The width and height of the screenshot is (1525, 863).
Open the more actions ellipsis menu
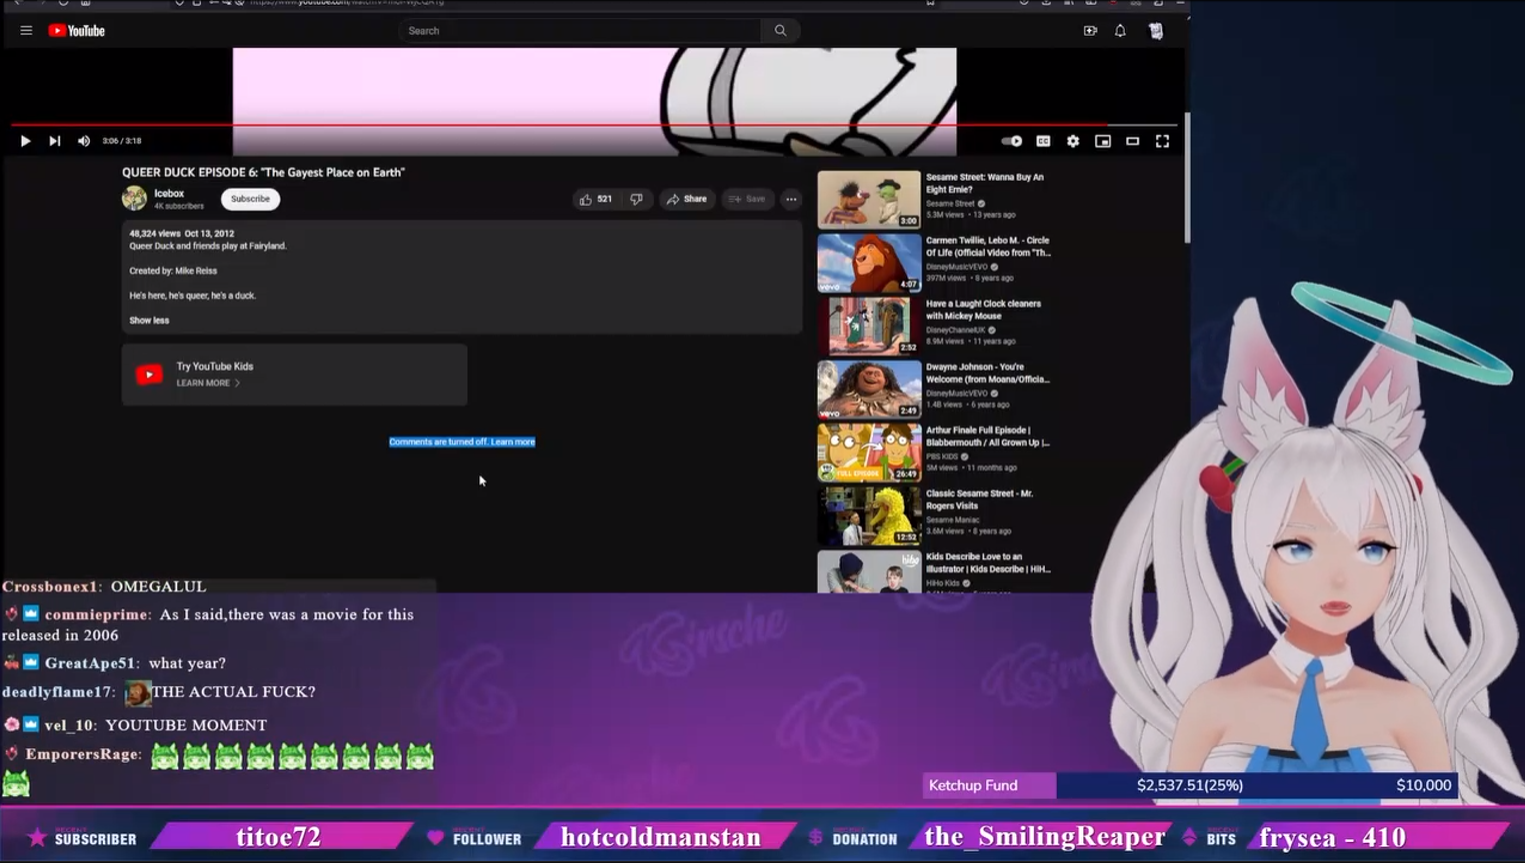[x=791, y=199]
